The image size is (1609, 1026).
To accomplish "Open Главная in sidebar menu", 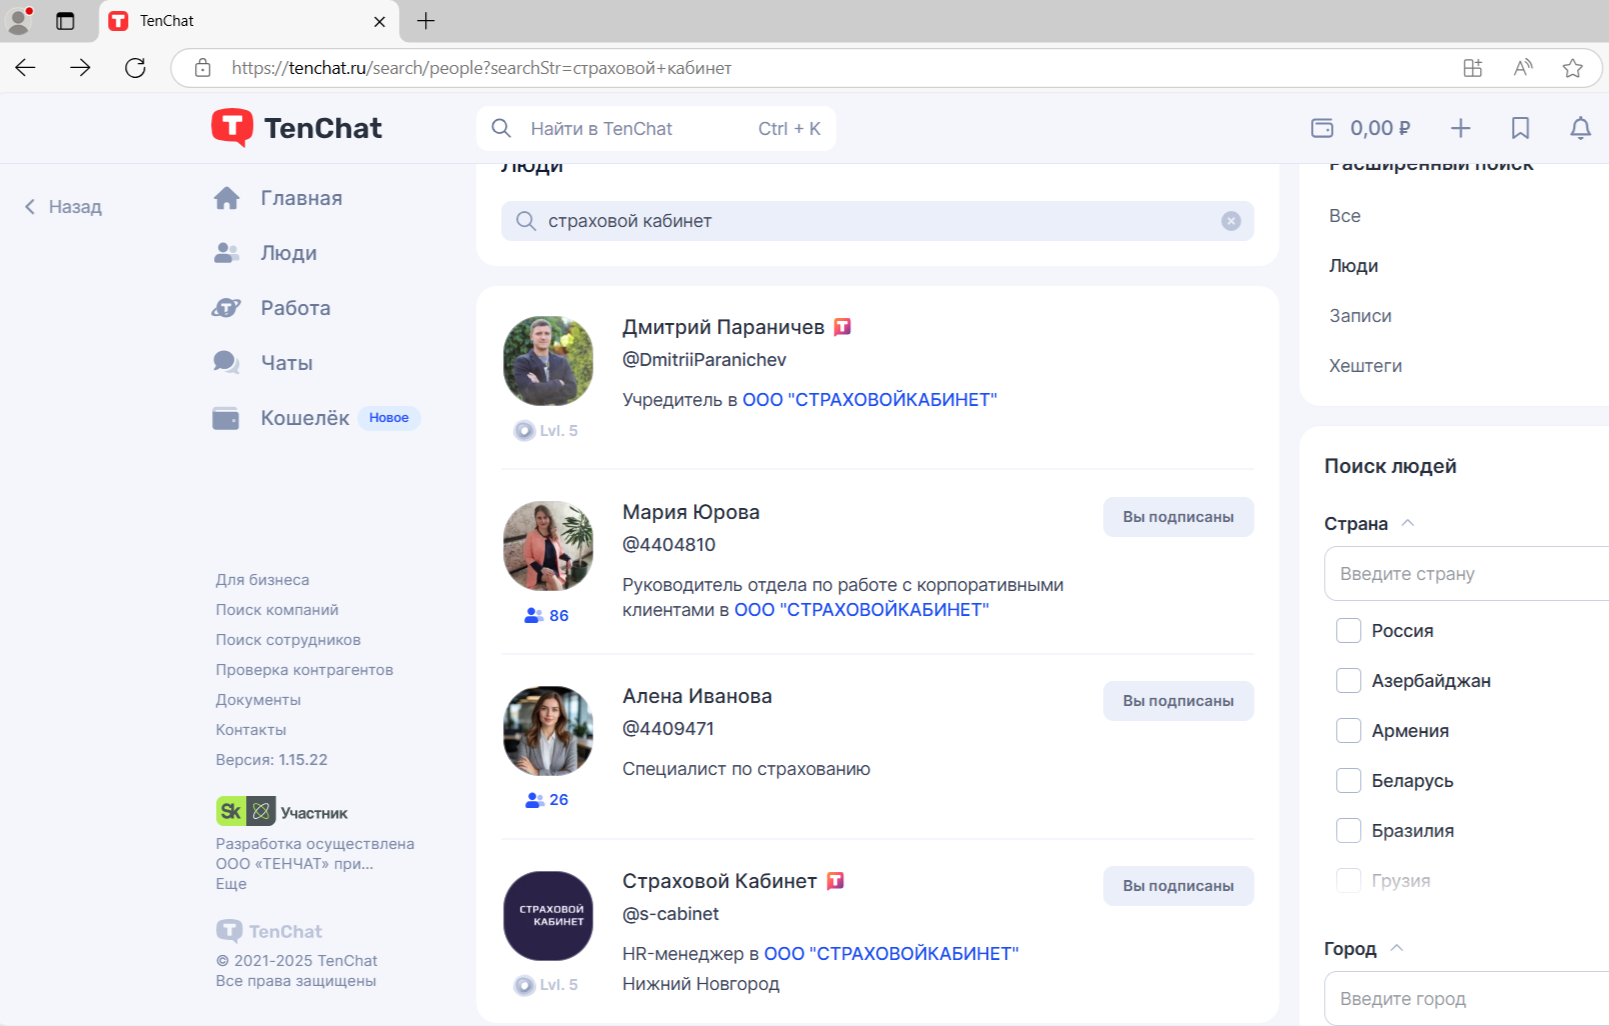I will tap(301, 198).
